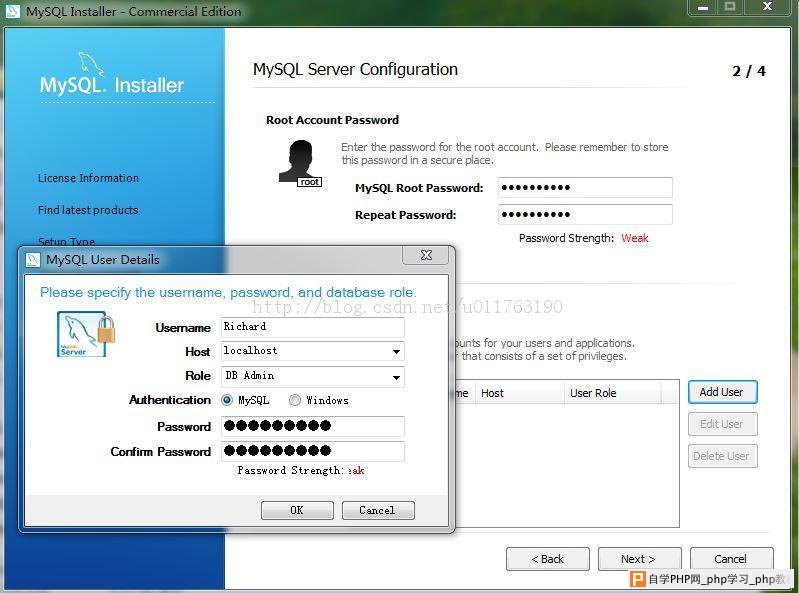Cancel the MySQL User Details dialog
The image size is (799, 593).
[x=378, y=510]
